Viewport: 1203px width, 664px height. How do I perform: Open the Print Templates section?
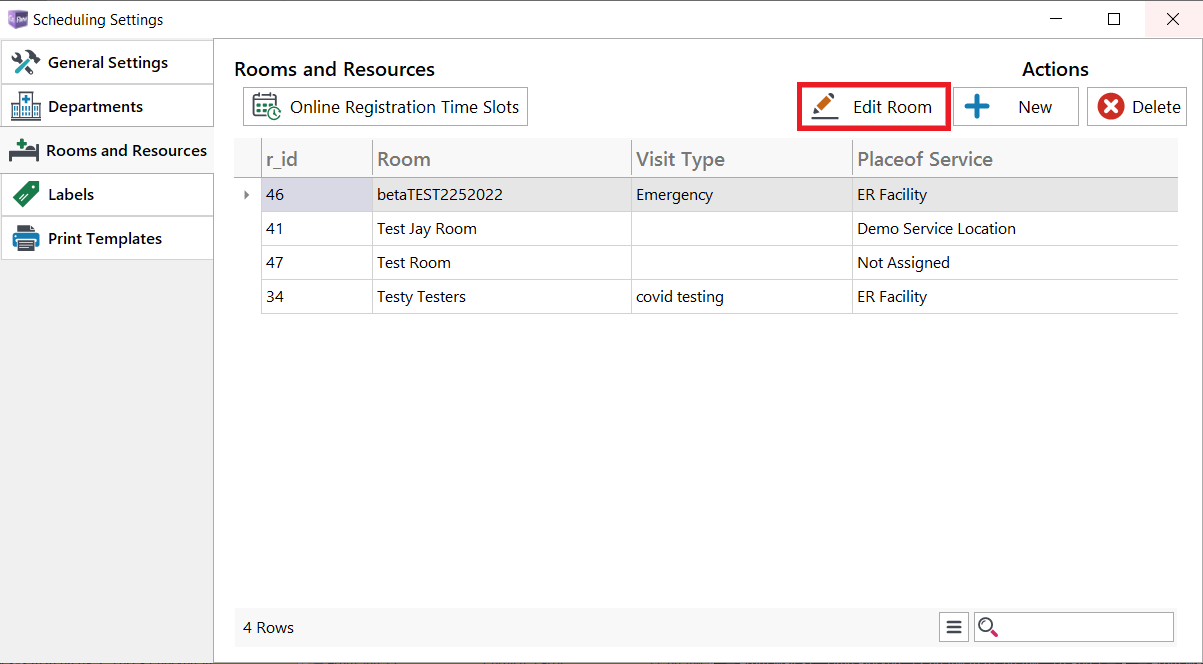[x=104, y=238]
